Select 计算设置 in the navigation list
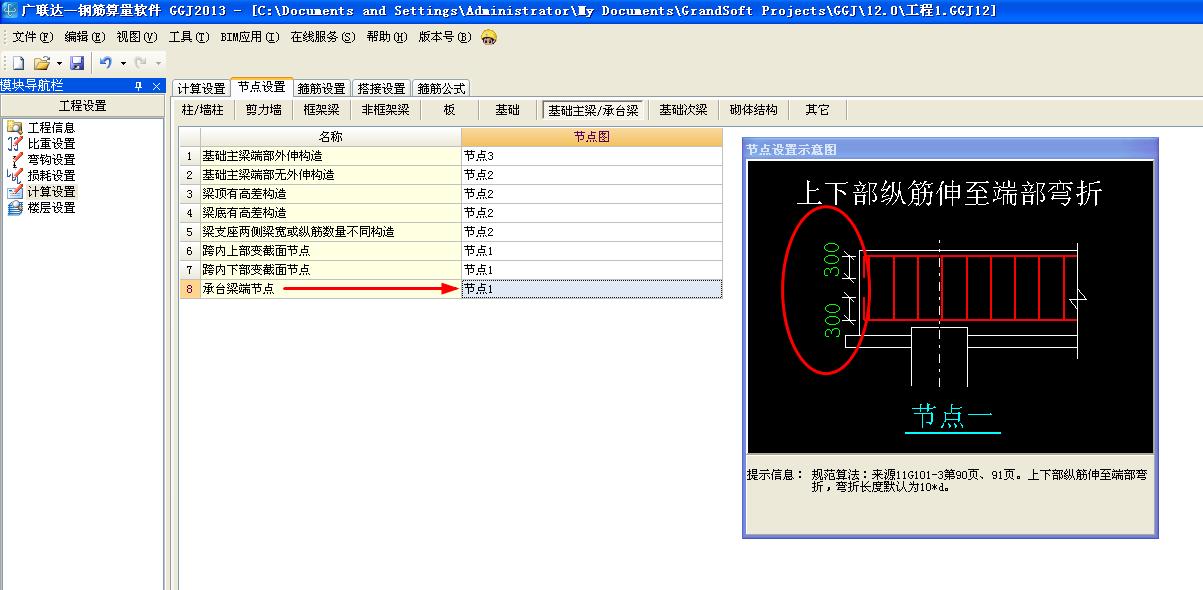The height and width of the screenshot is (590, 1203). (x=51, y=192)
